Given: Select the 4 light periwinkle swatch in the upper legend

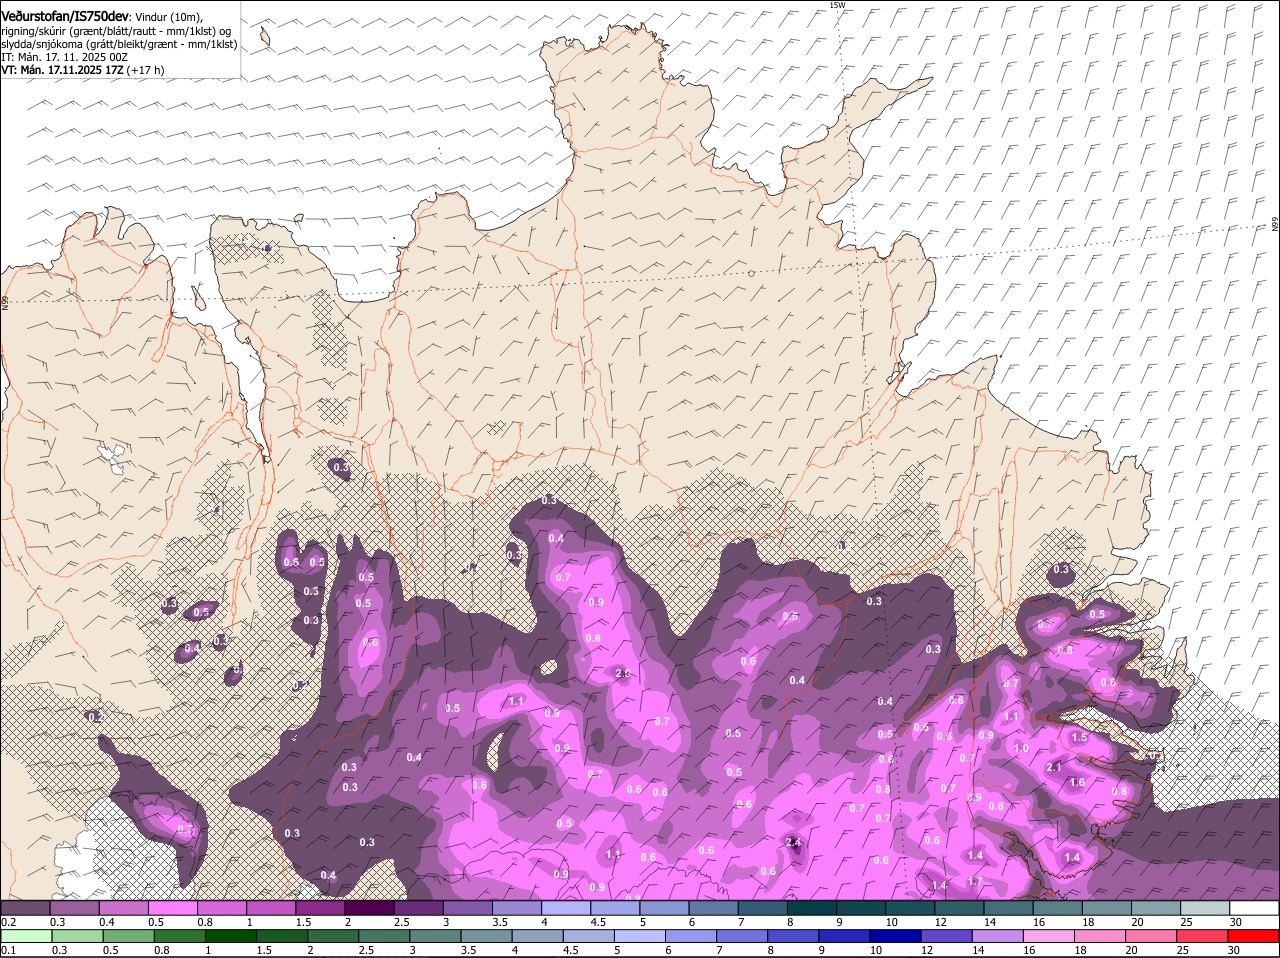Looking at the screenshot, I should pos(566,907).
